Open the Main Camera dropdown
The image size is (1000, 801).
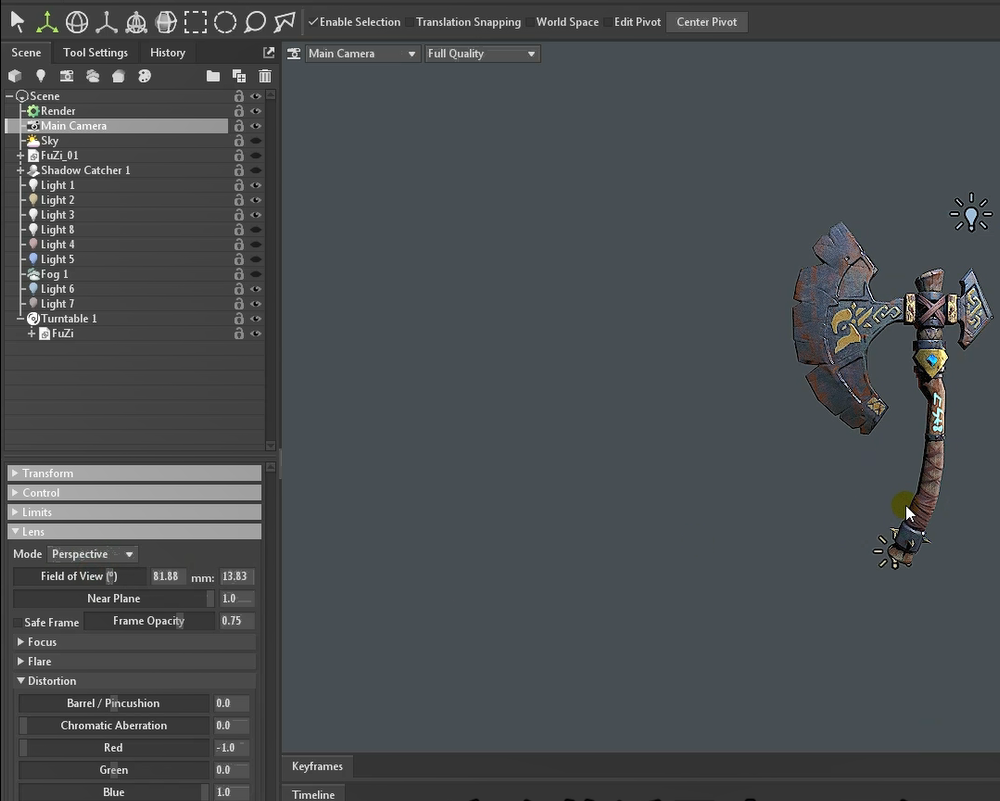(362, 54)
